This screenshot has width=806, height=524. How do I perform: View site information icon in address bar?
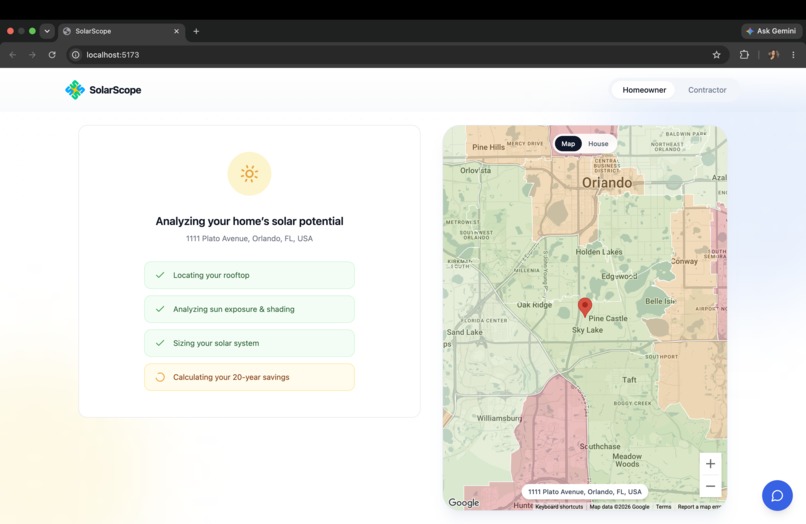tap(76, 55)
